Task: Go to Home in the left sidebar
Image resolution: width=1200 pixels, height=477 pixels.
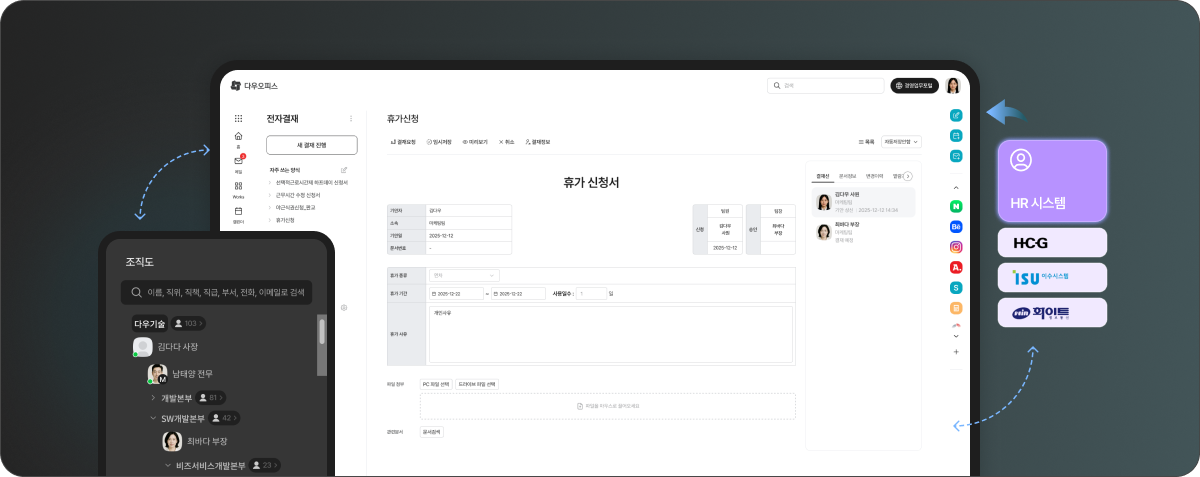Action: 238,138
